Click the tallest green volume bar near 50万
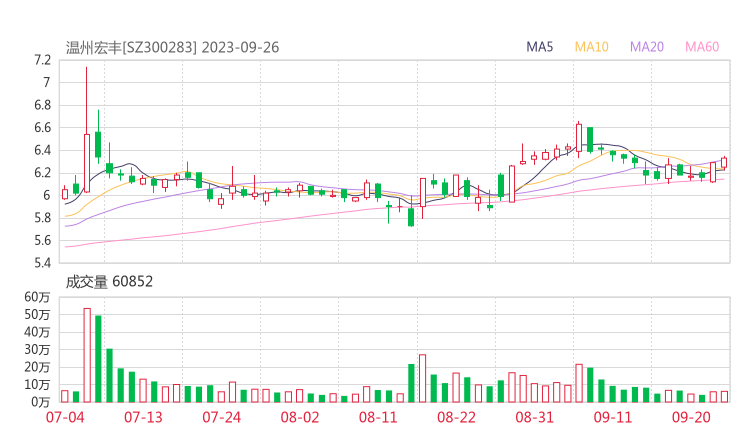The height and width of the screenshot is (440, 740). tap(98, 359)
